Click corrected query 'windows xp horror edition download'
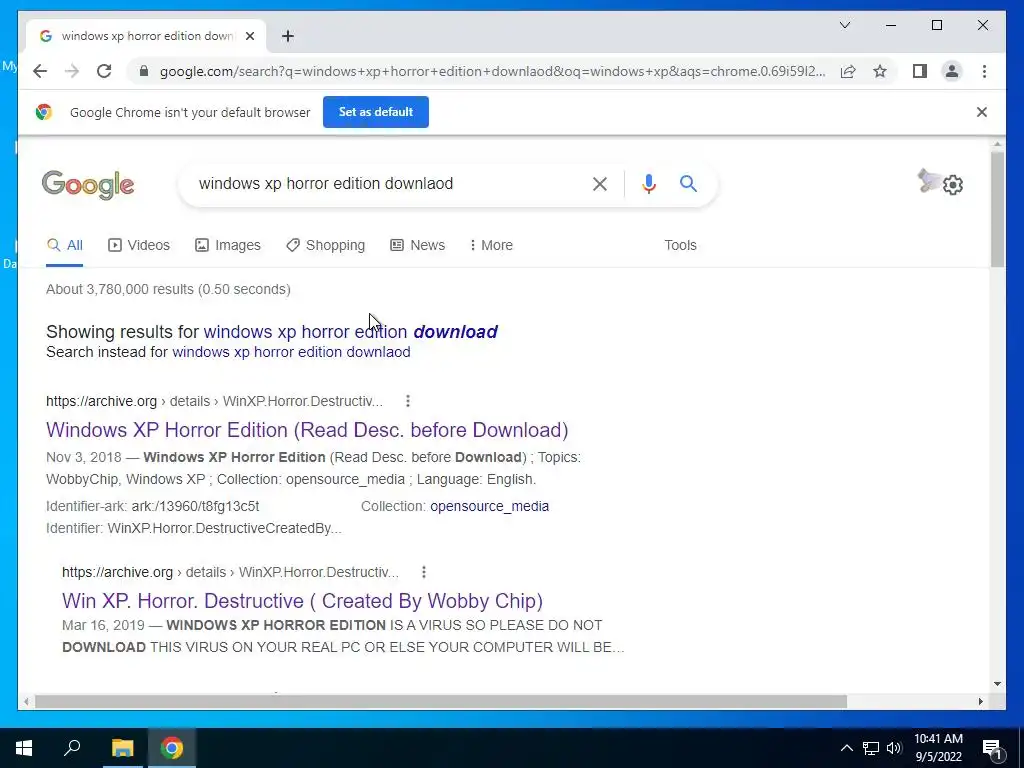Viewport: 1024px width, 768px height. coord(350,332)
